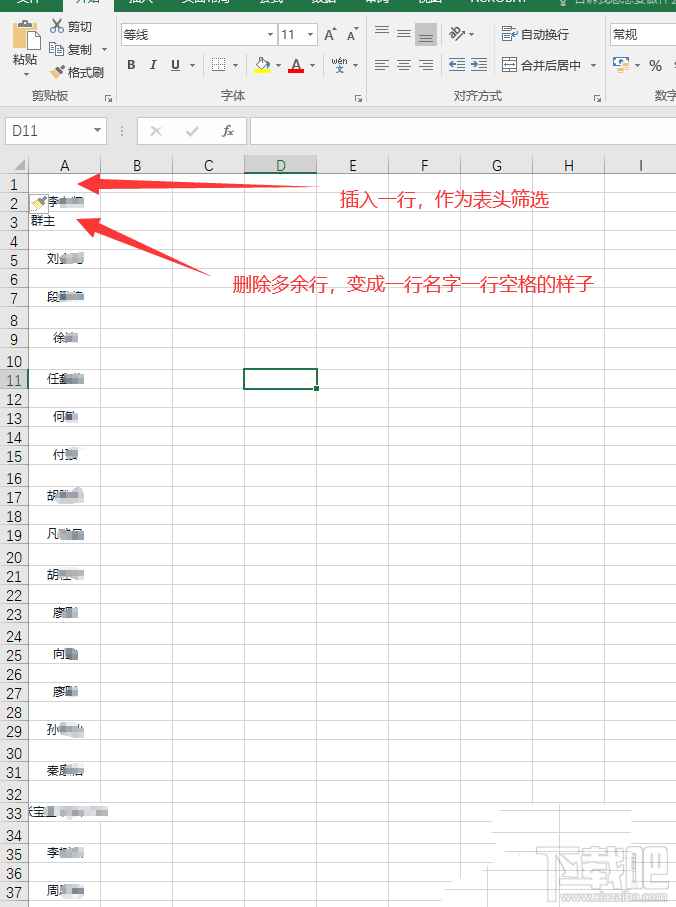The height and width of the screenshot is (907, 676).
Task: Increase indent icon
Action: (x=479, y=65)
